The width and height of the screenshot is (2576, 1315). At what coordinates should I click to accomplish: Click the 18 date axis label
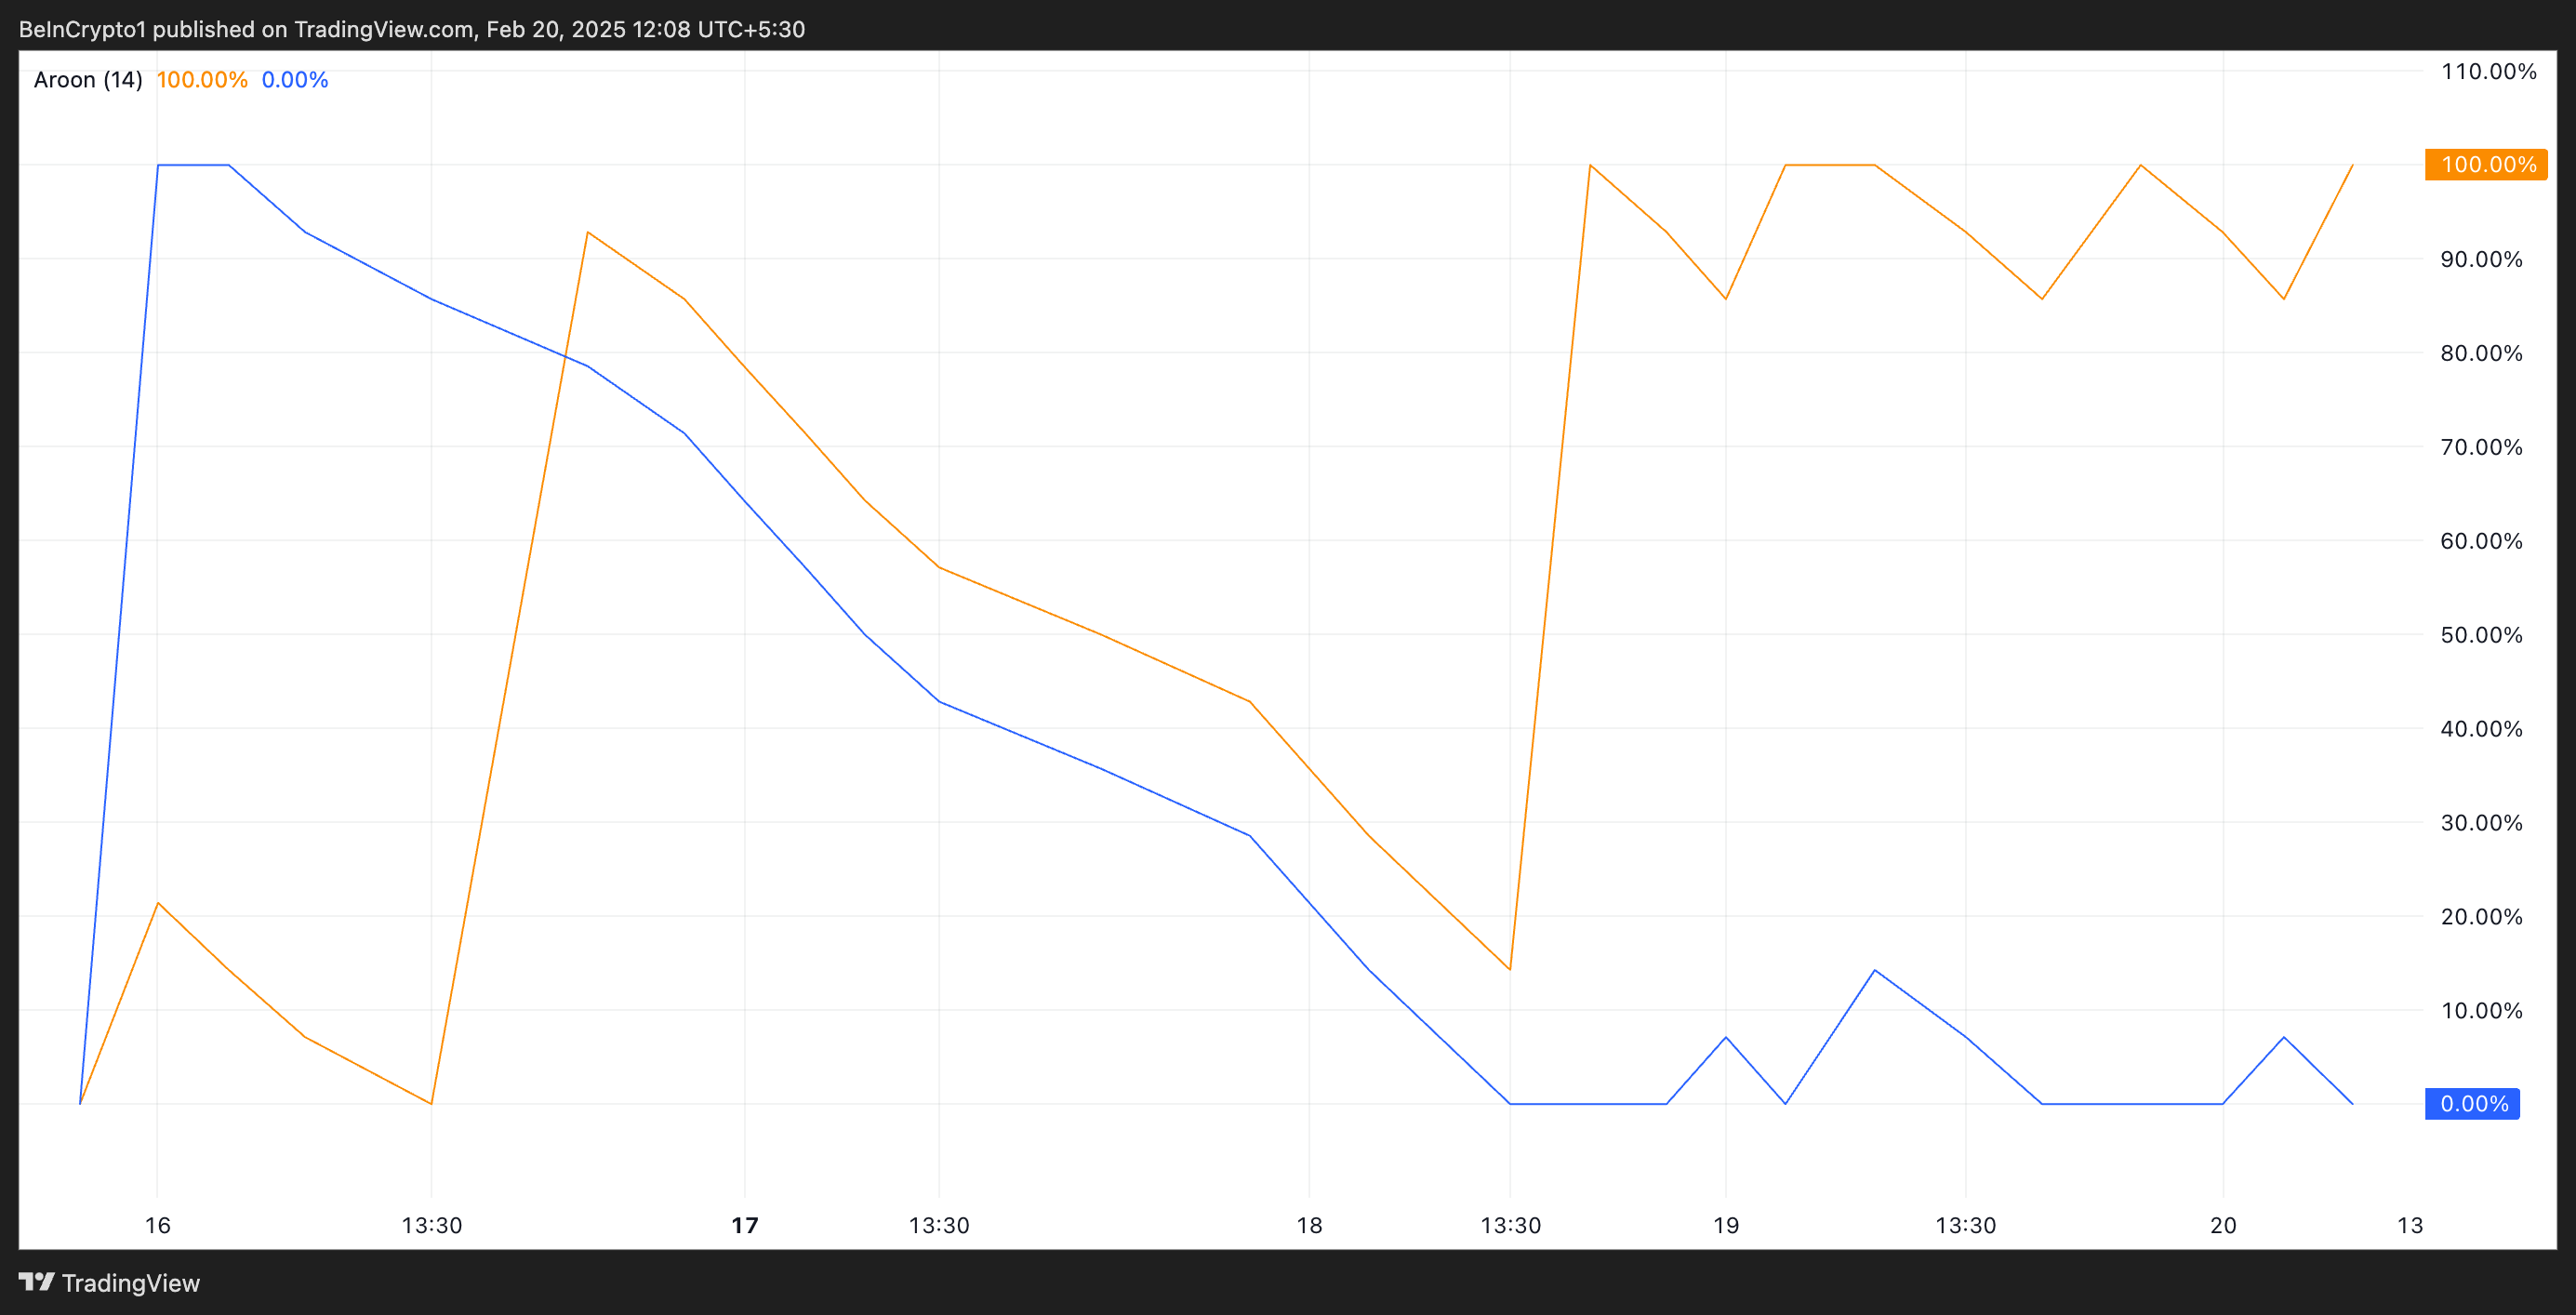[1309, 1225]
